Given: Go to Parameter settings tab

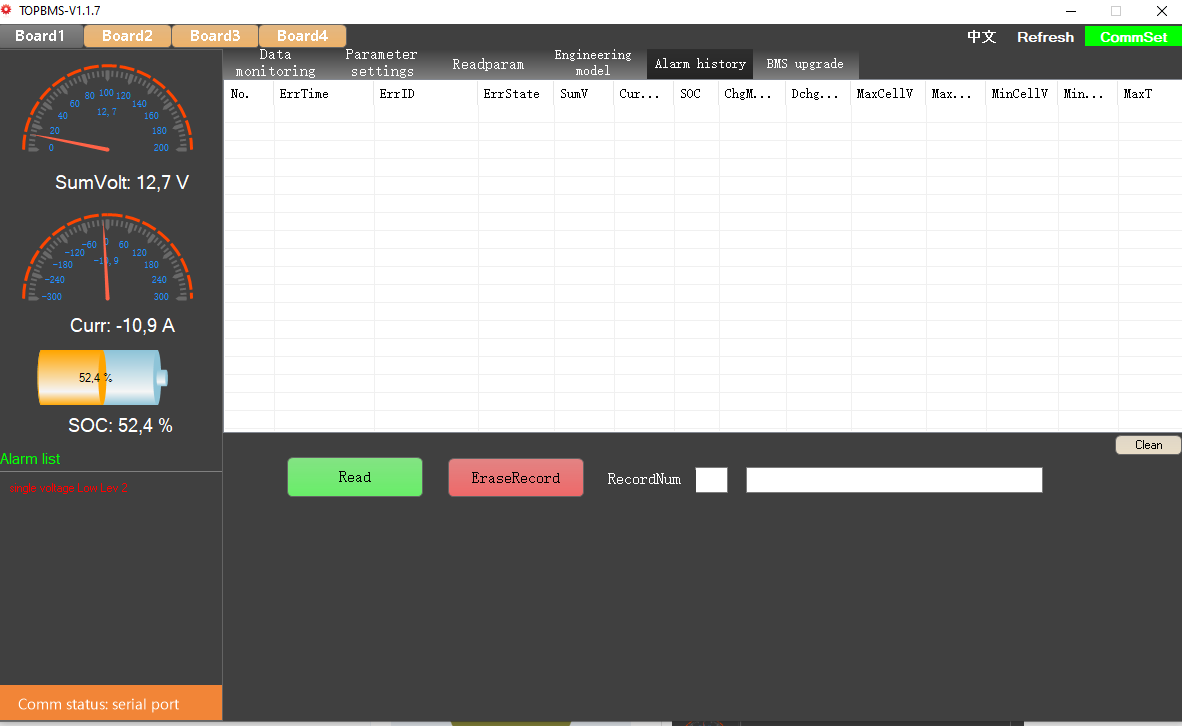Looking at the screenshot, I should pyautogui.click(x=382, y=63).
